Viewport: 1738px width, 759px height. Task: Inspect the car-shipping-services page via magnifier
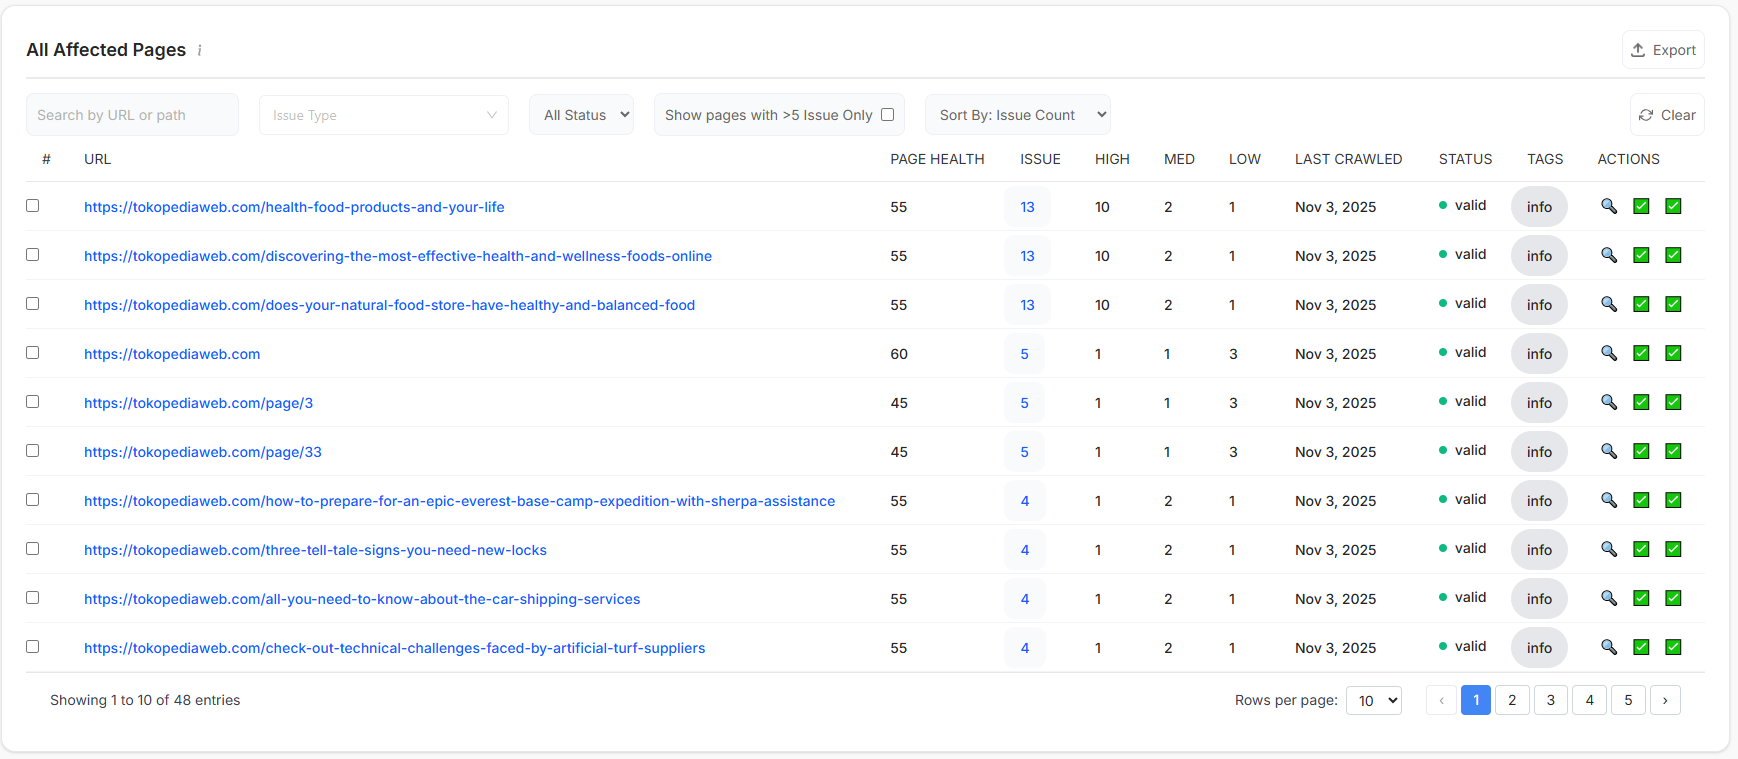[x=1609, y=598]
